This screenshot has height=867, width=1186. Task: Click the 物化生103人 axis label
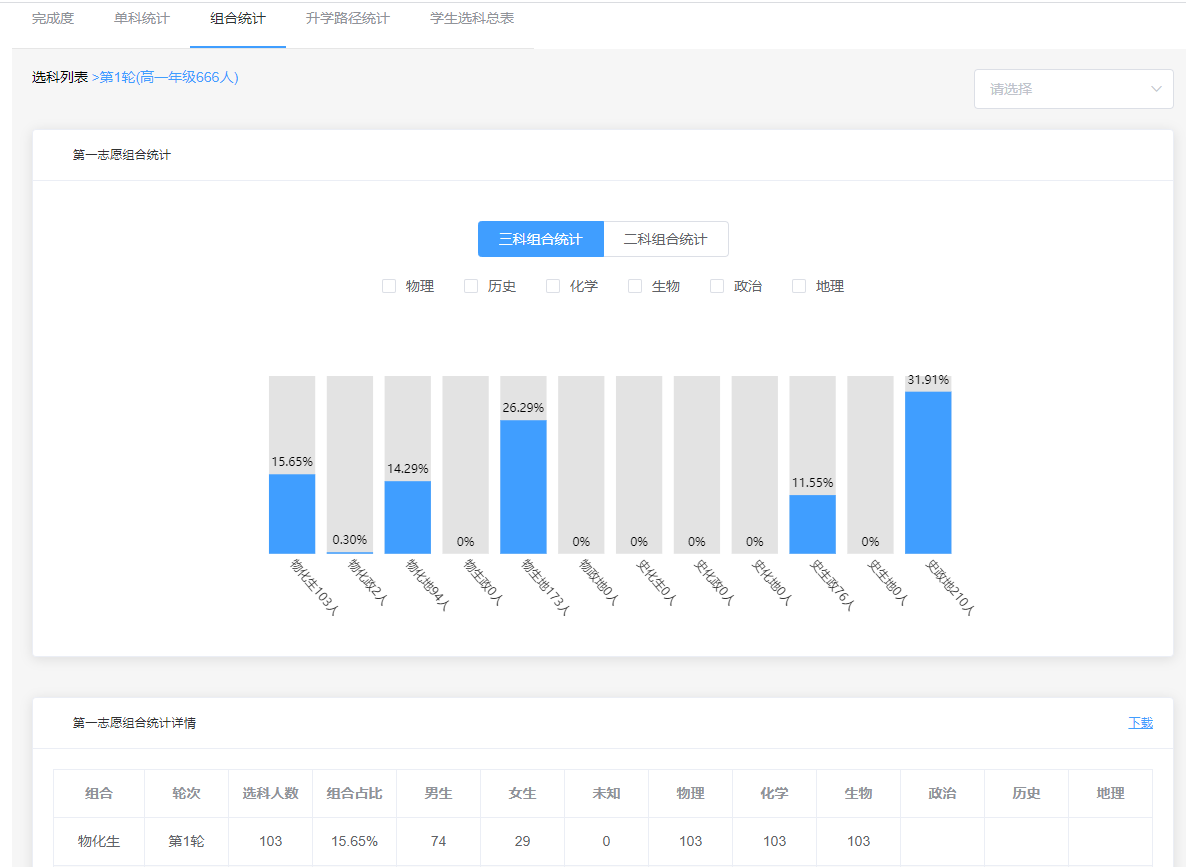(315, 587)
